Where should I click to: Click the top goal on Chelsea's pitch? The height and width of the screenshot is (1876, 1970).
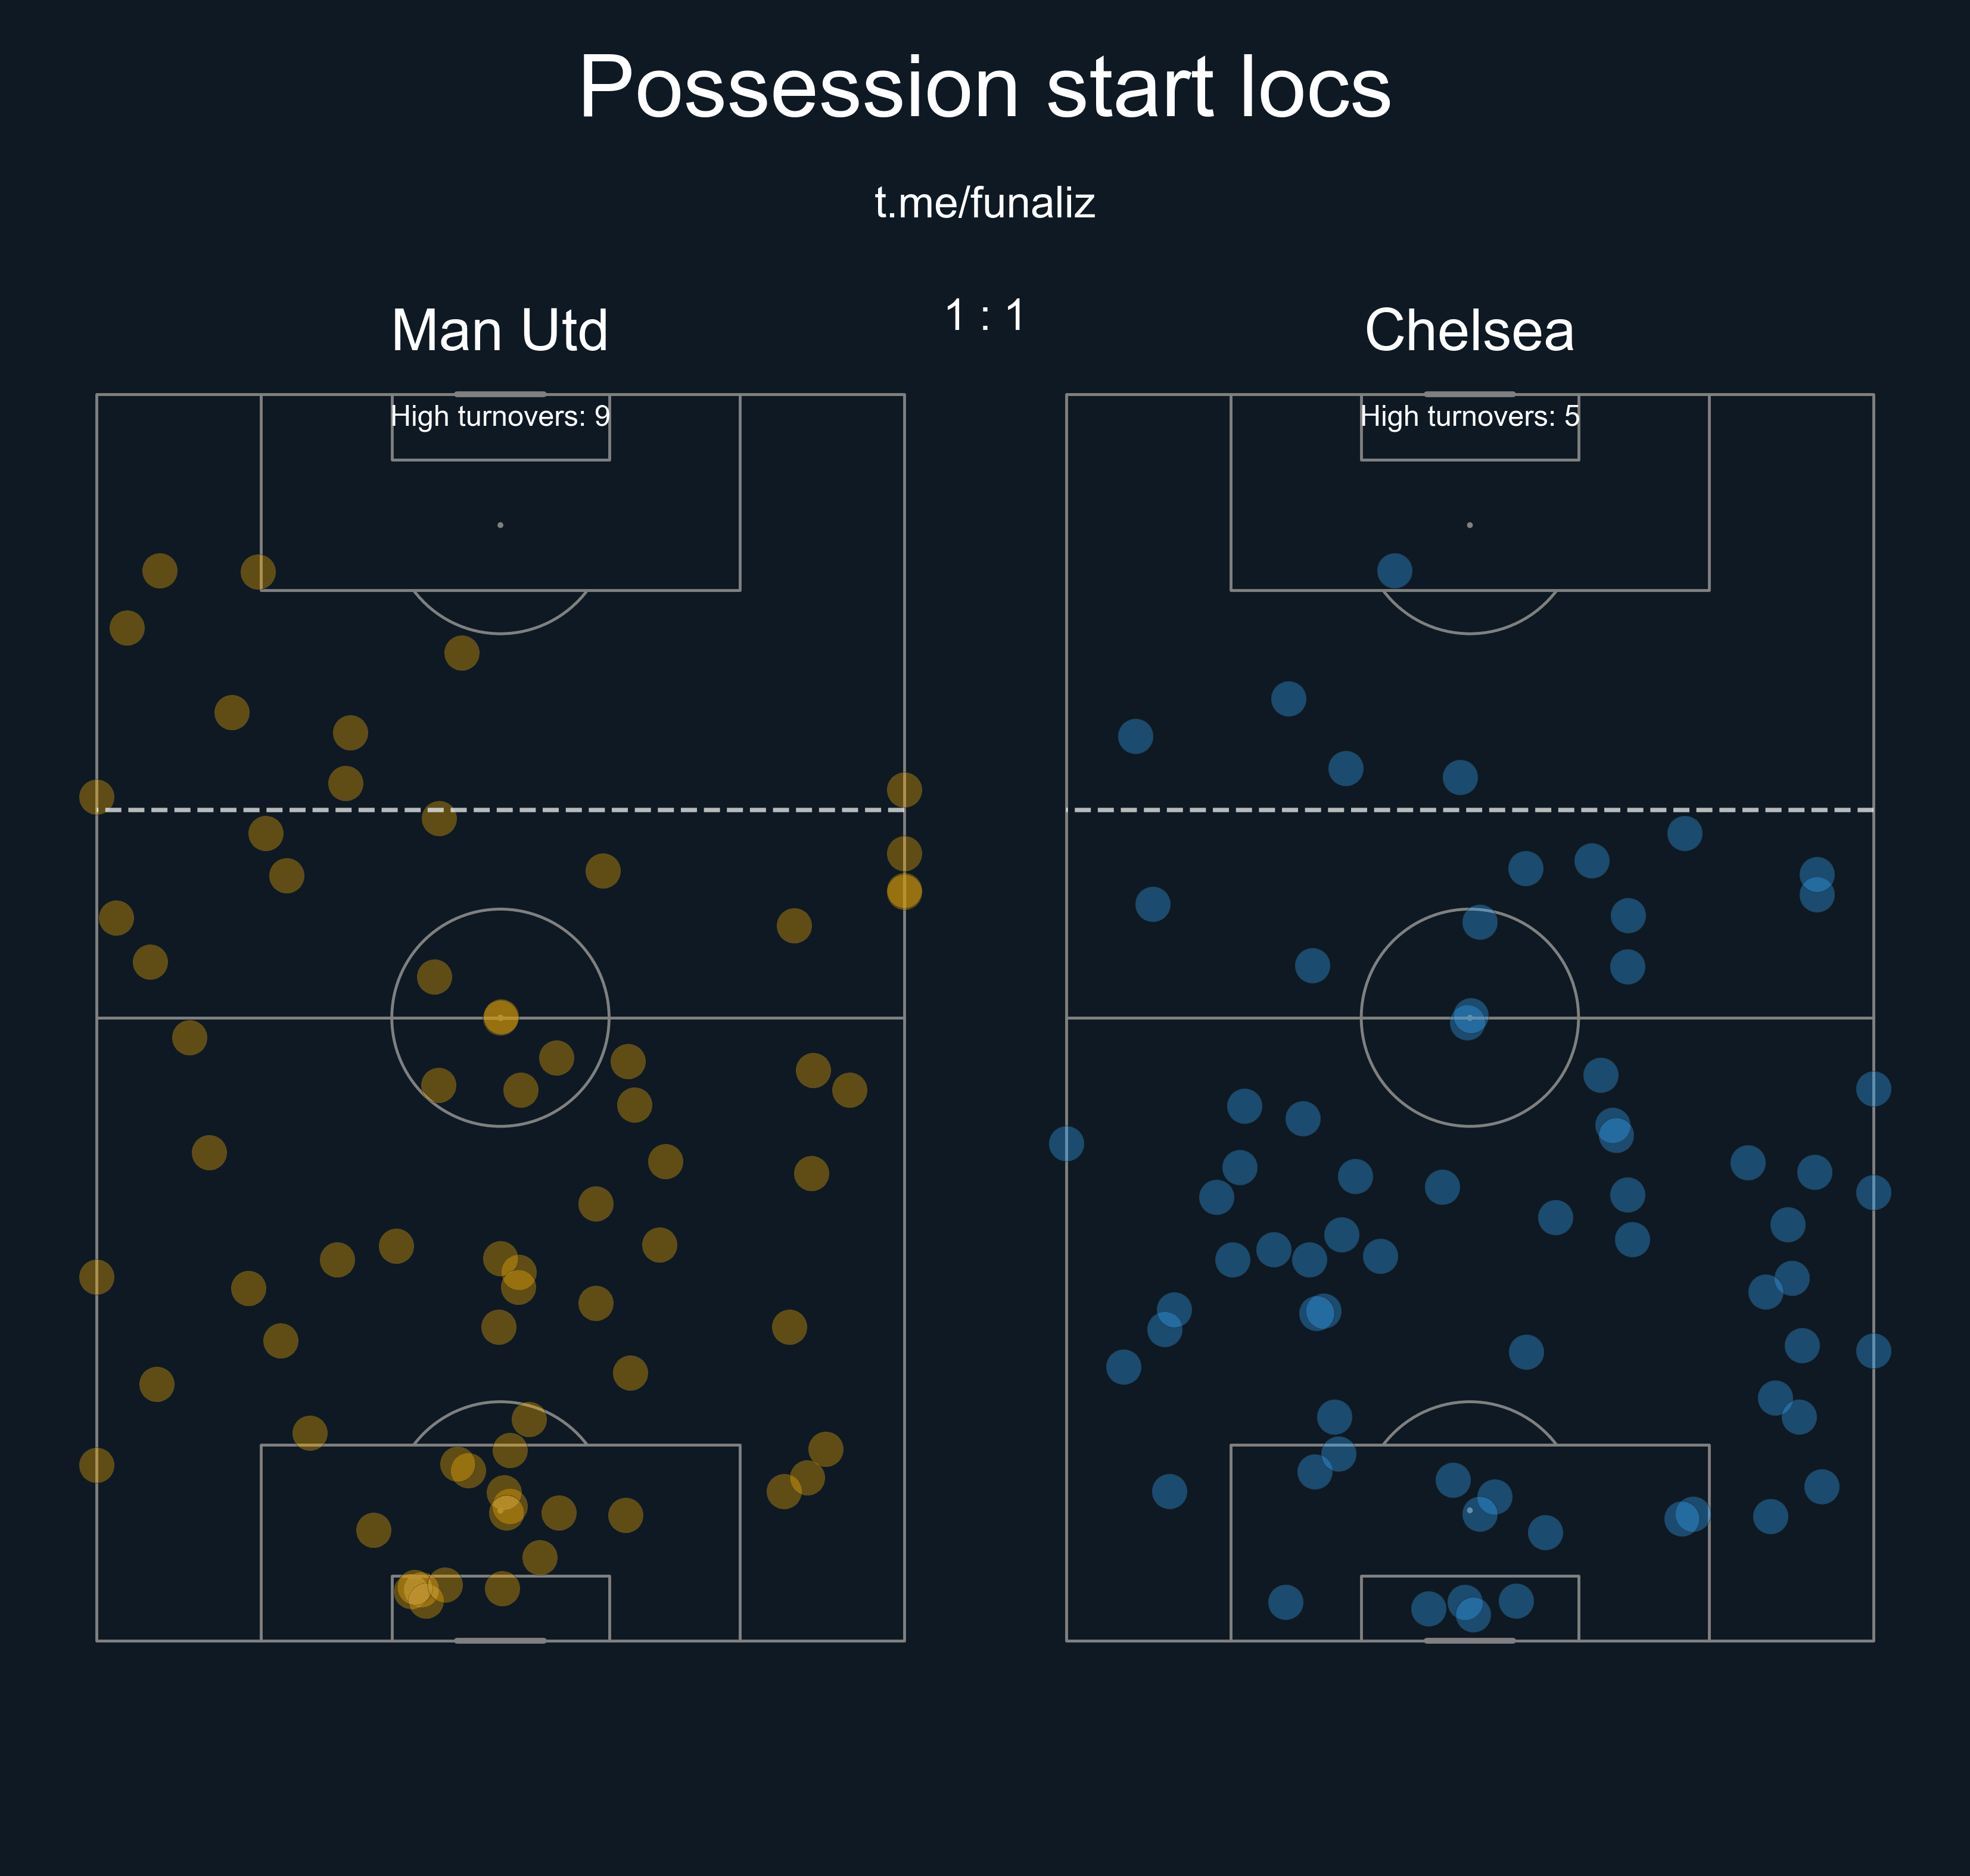(1469, 394)
